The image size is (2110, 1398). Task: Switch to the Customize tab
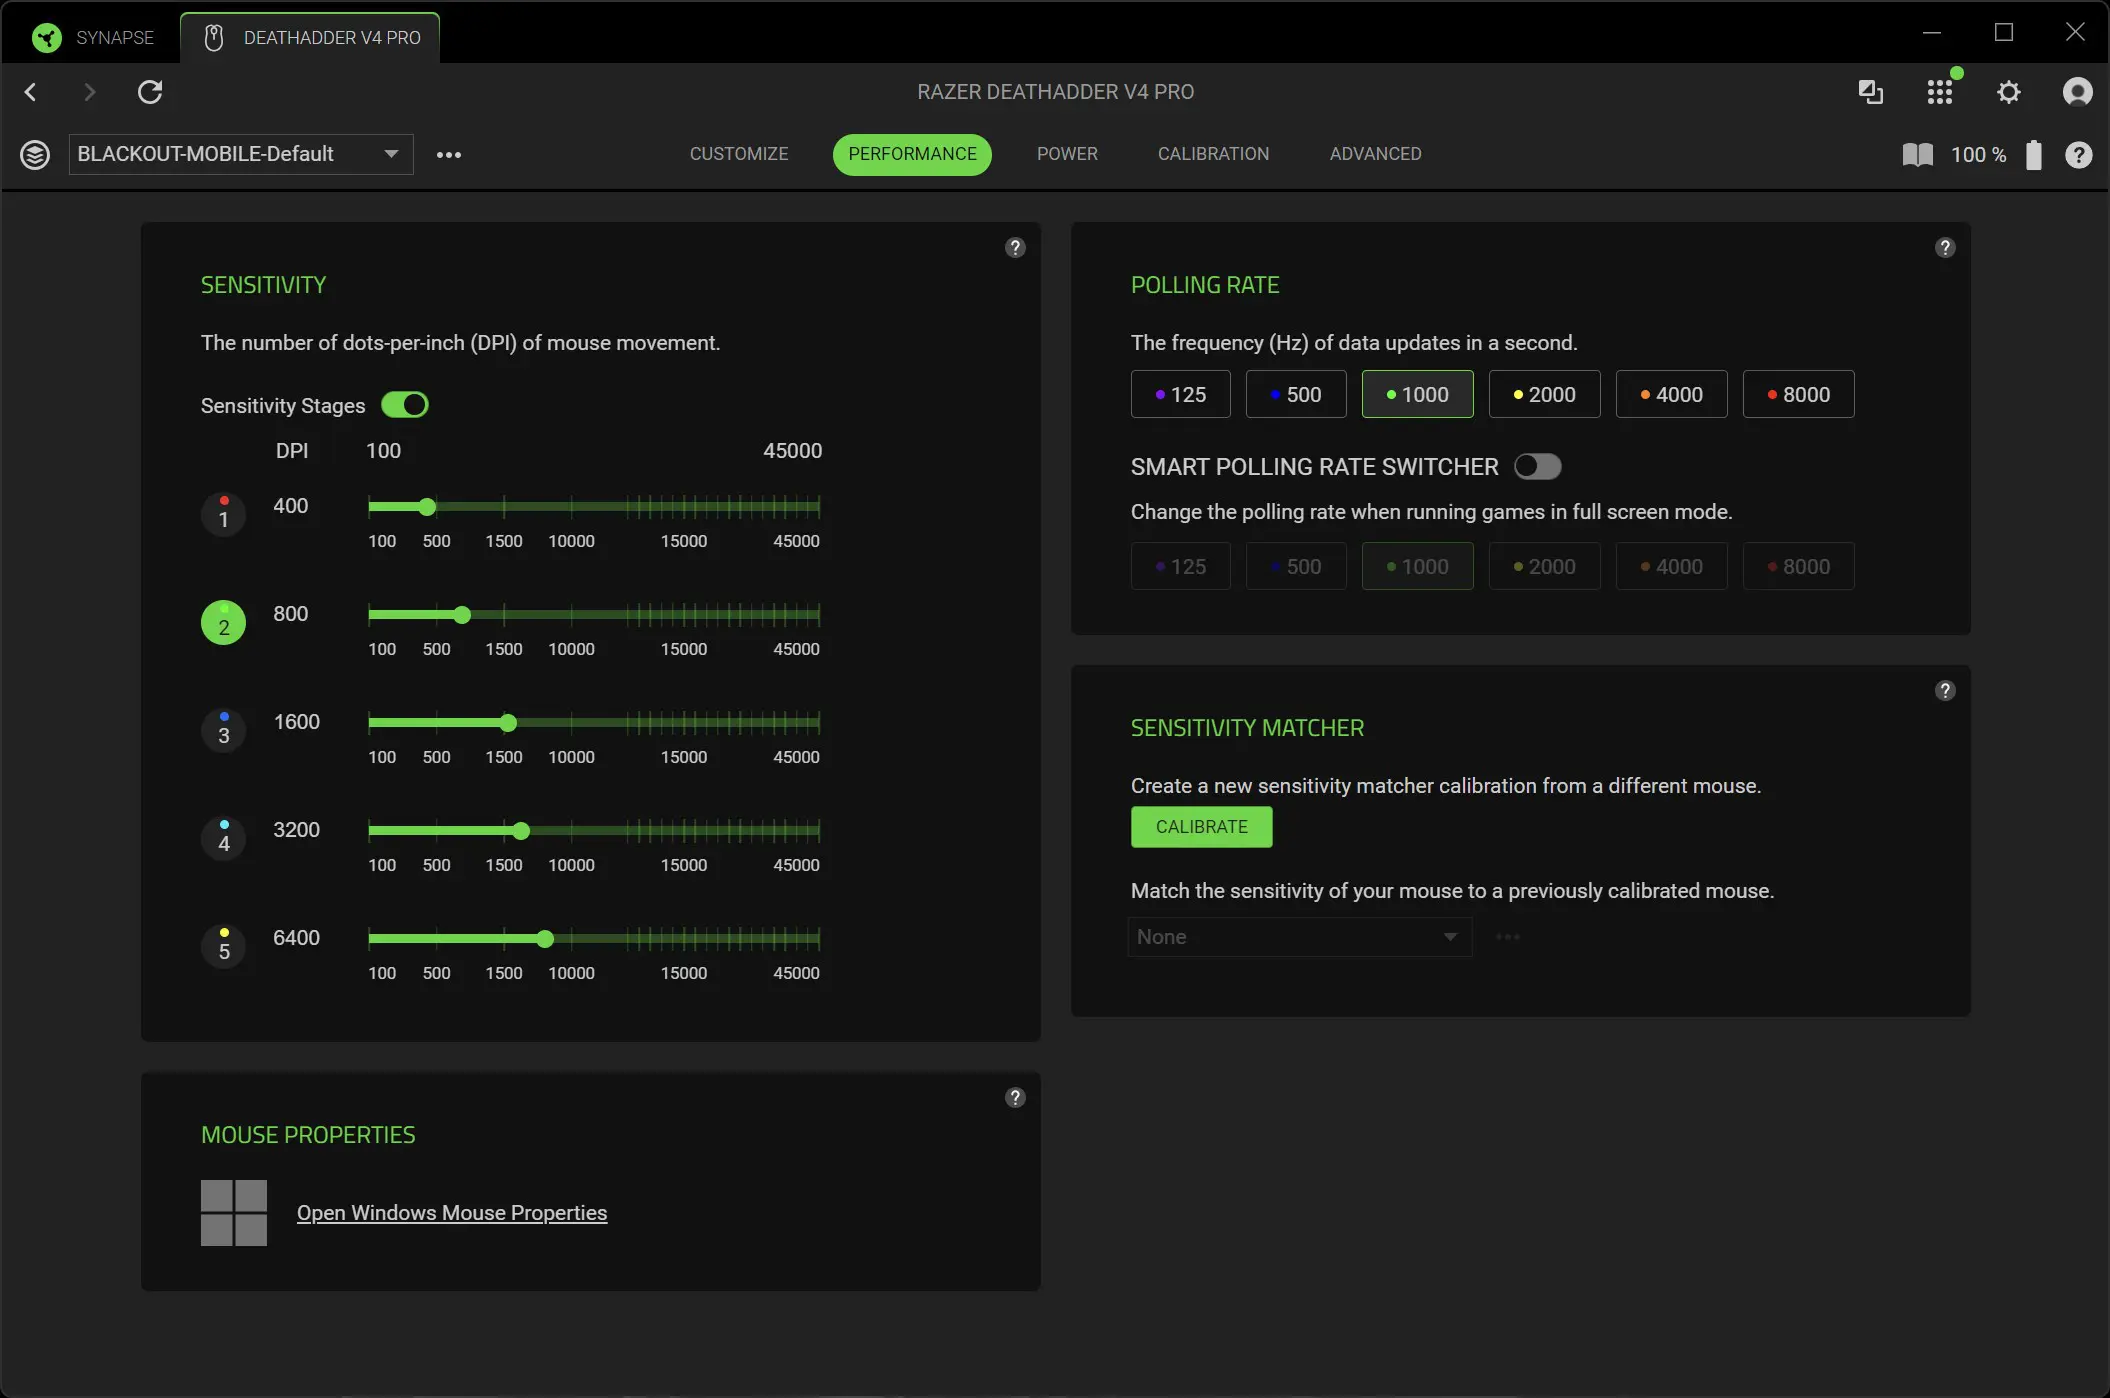tap(739, 154)
